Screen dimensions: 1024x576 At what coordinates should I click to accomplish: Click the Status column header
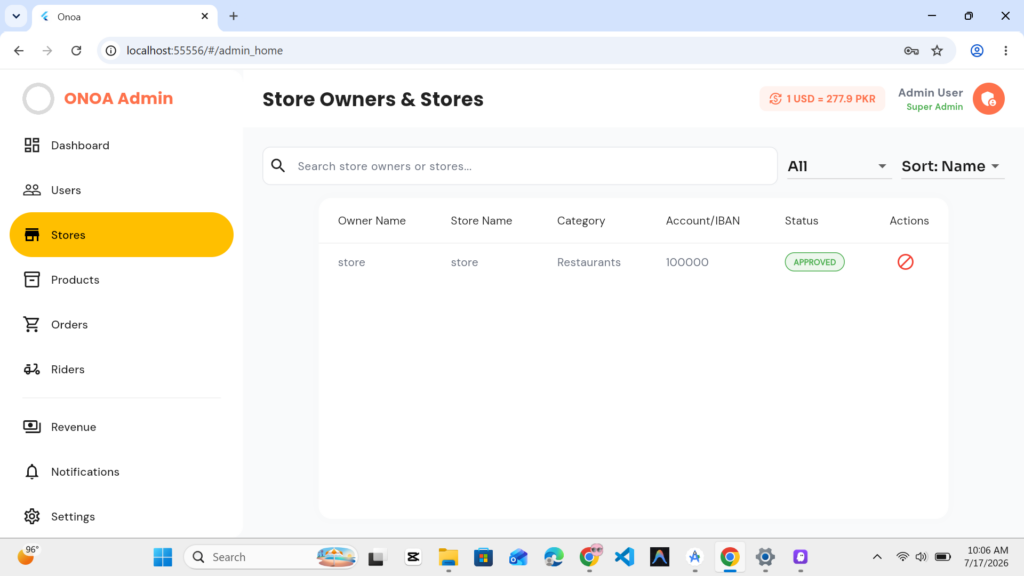pos(801,221)
